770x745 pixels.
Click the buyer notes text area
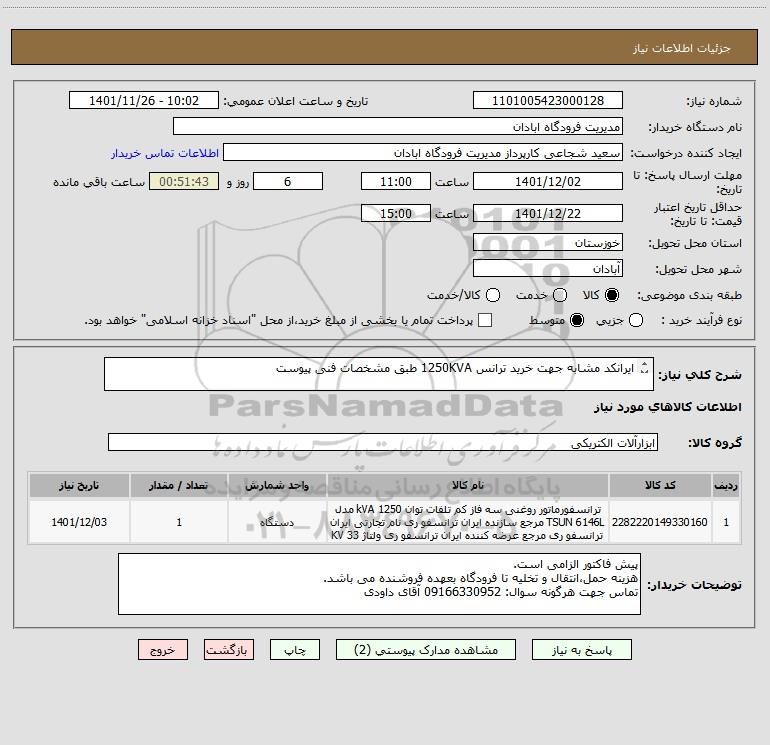(379, 584)
